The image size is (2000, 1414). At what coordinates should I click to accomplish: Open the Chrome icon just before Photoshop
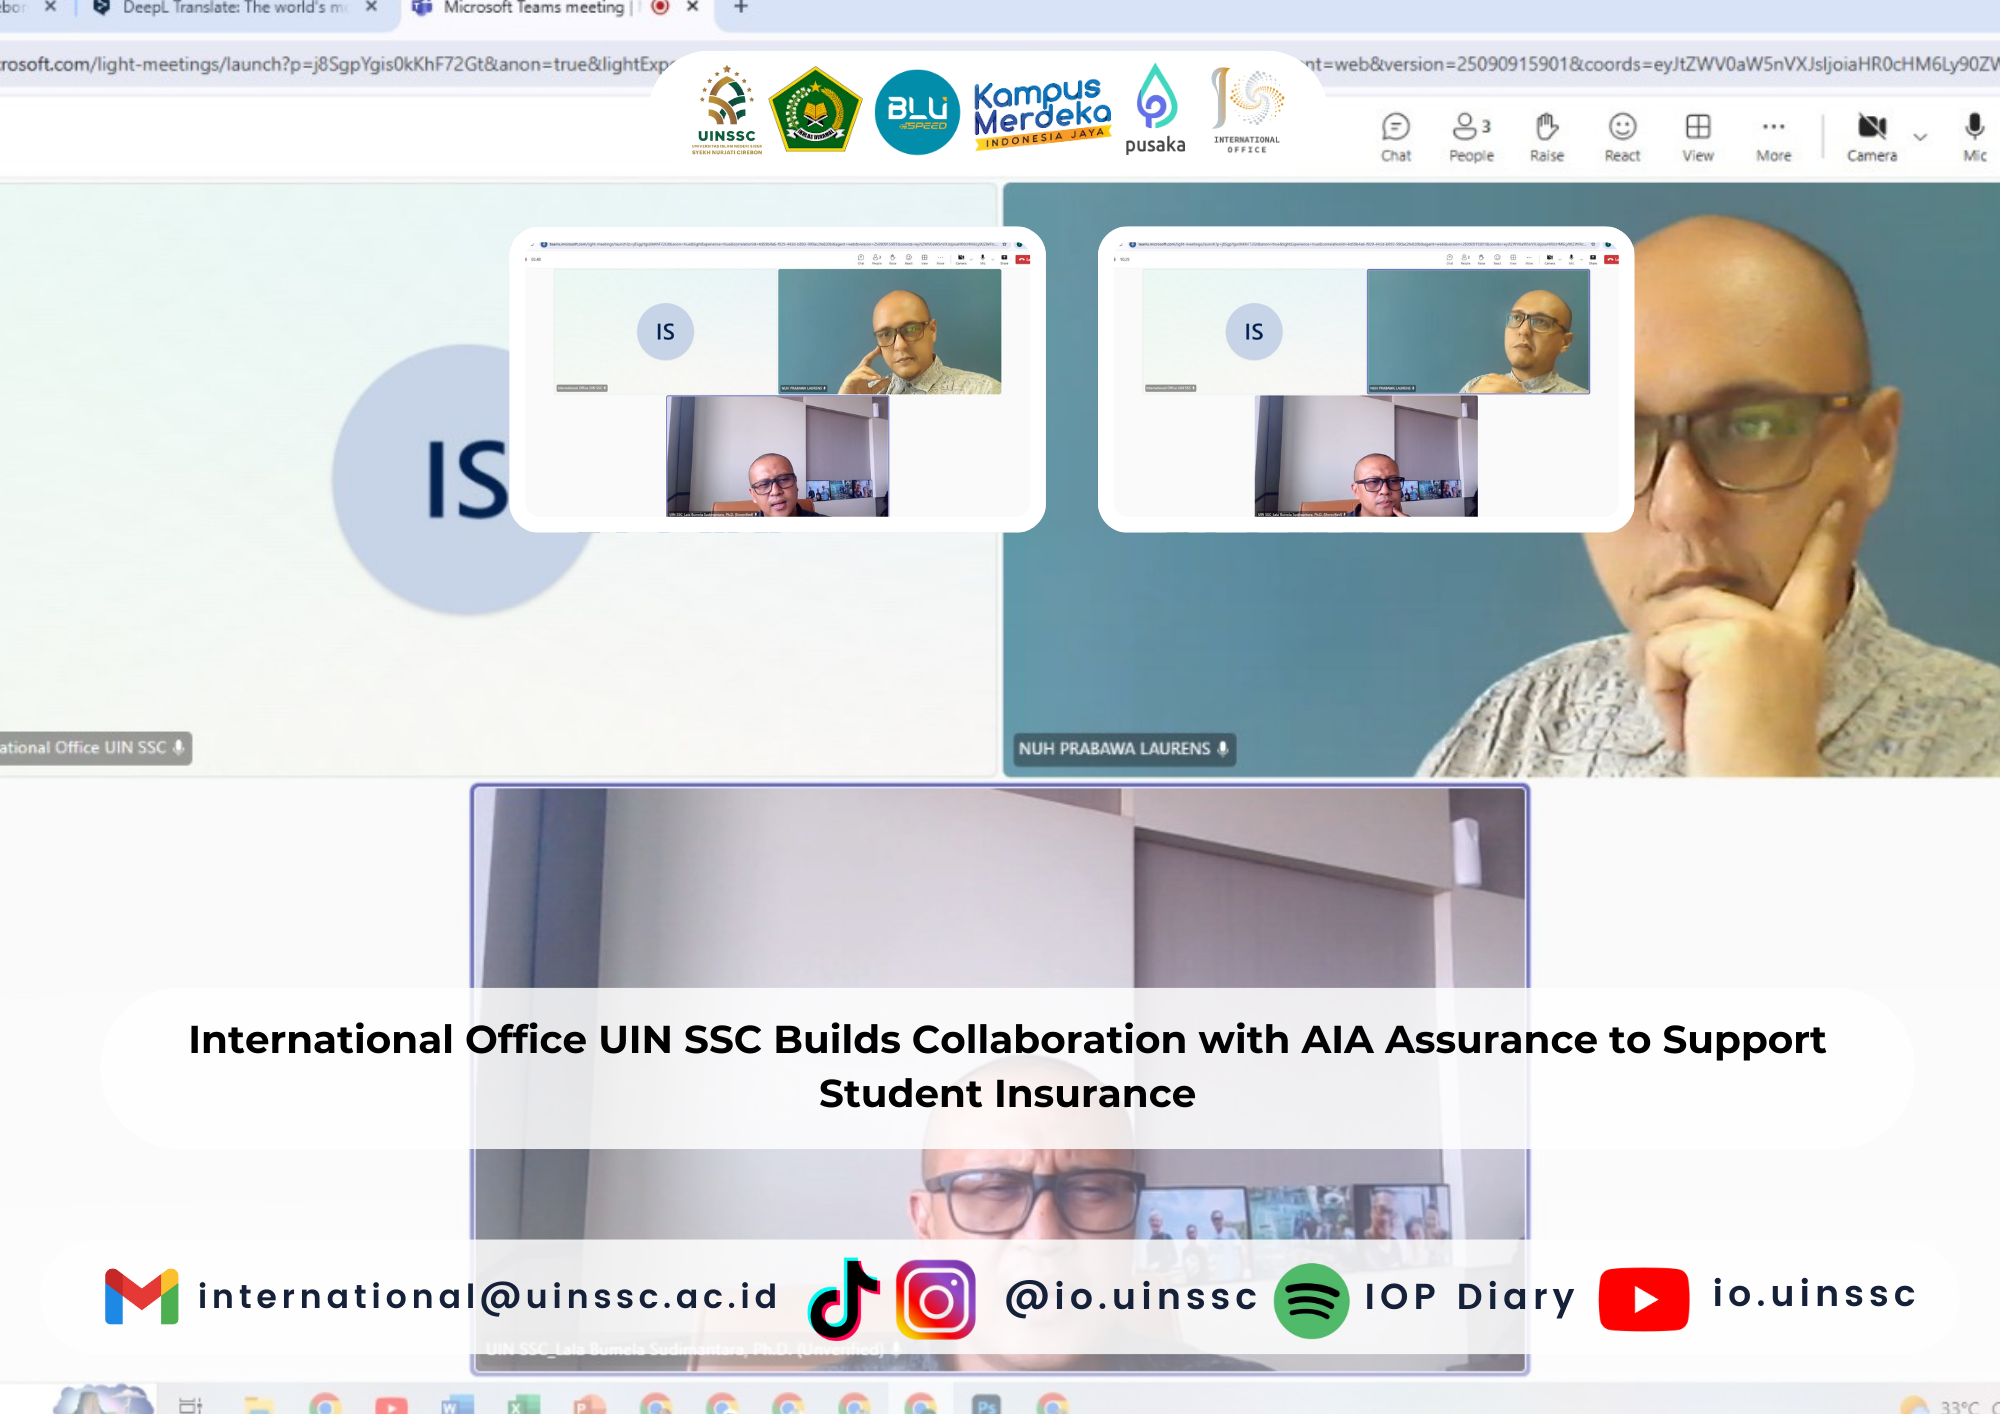point(920,1404)
